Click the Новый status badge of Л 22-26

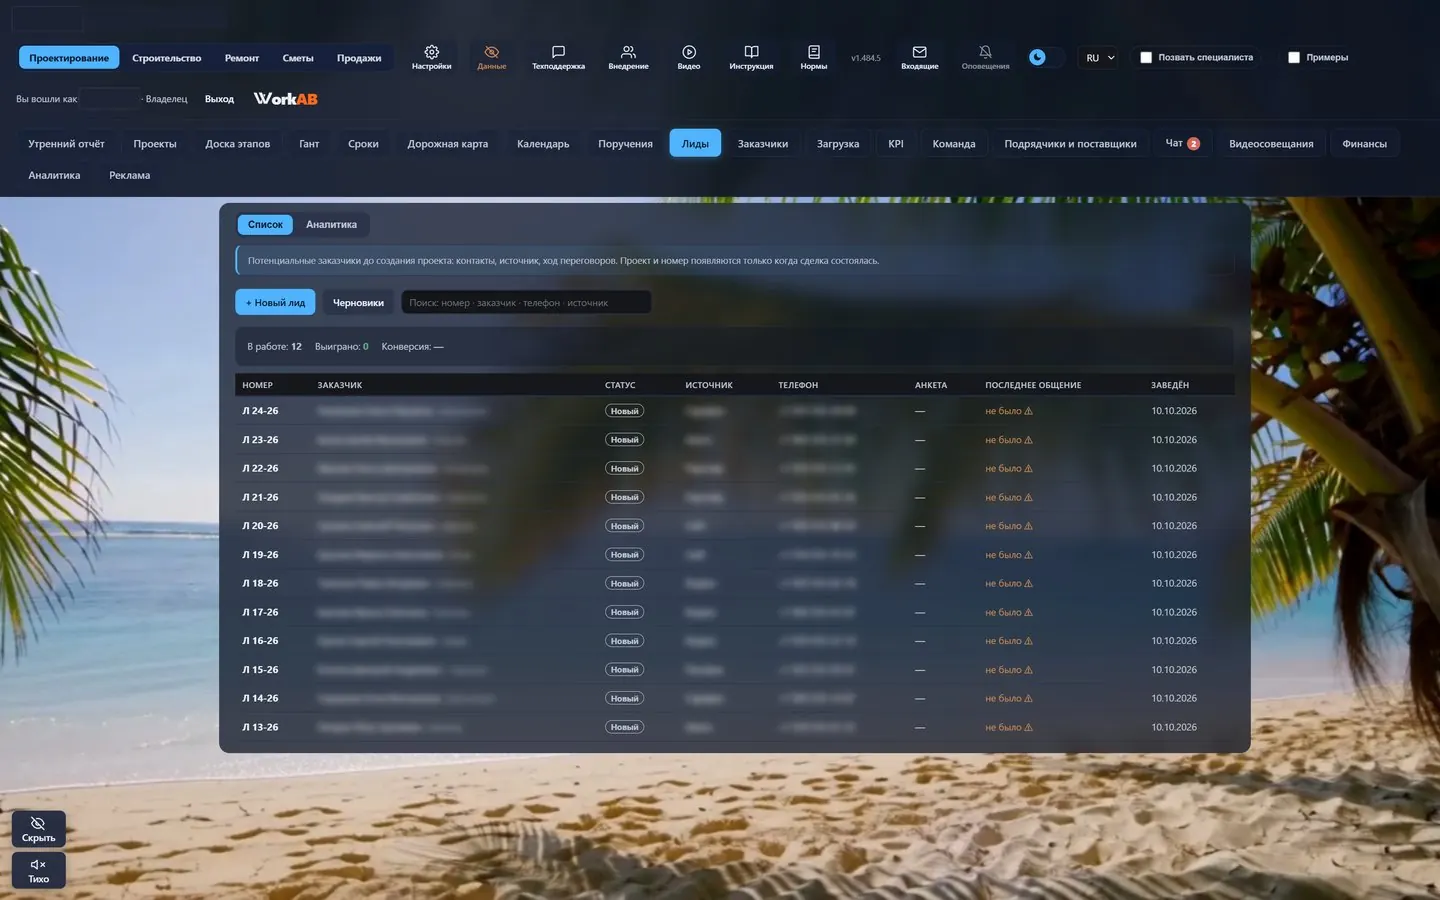coord(624,469)
